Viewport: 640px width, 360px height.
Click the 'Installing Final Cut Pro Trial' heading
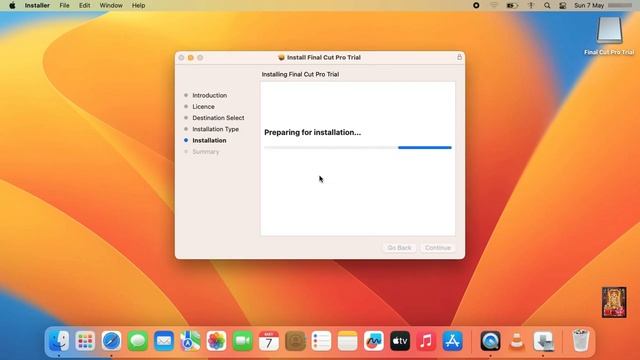pyautogui.click(x=300, y=74)
